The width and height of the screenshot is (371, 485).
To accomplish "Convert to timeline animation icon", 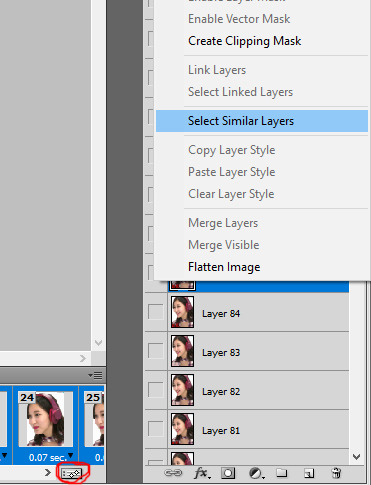I will (72, 473).
